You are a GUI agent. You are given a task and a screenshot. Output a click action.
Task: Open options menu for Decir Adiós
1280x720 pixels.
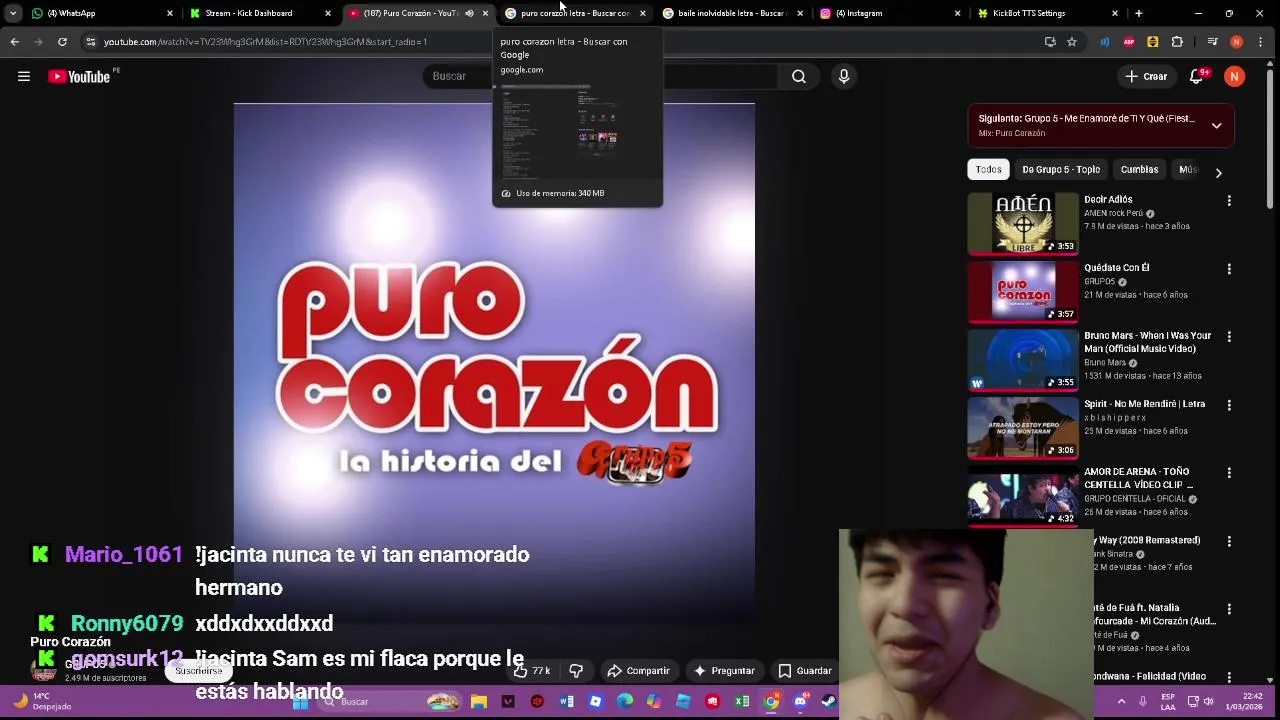click(x=1229, y=201)
